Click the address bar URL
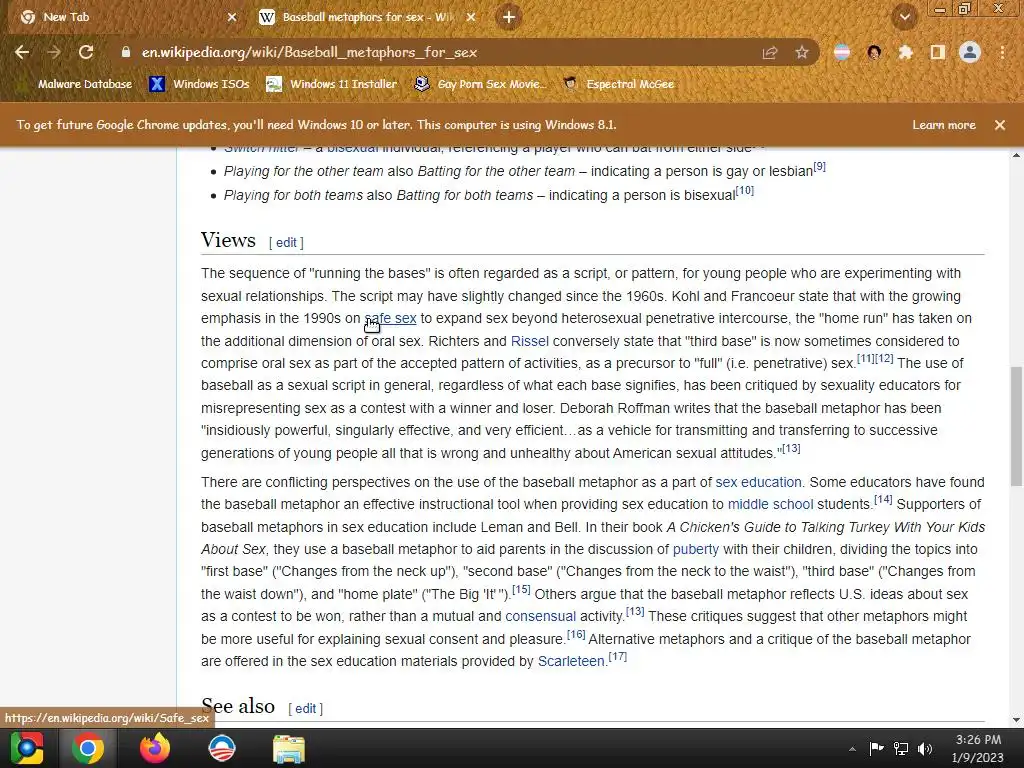Screen dimensions: 1024x768 (x=310, y=52)
